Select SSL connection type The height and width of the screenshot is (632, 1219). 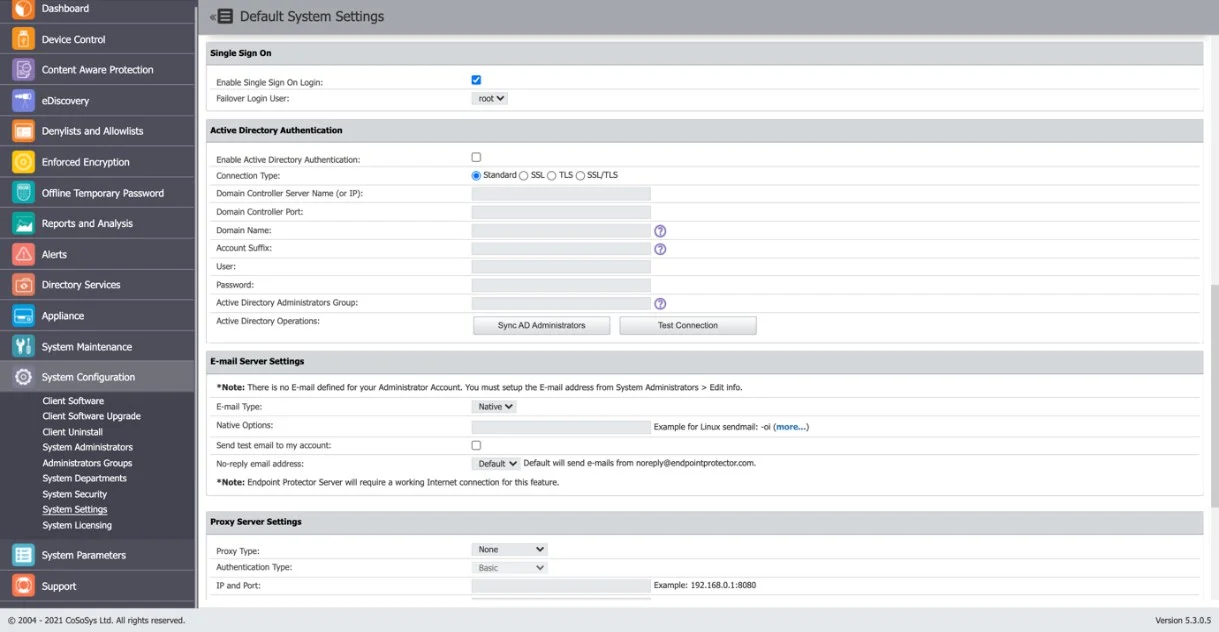(524, 175)
